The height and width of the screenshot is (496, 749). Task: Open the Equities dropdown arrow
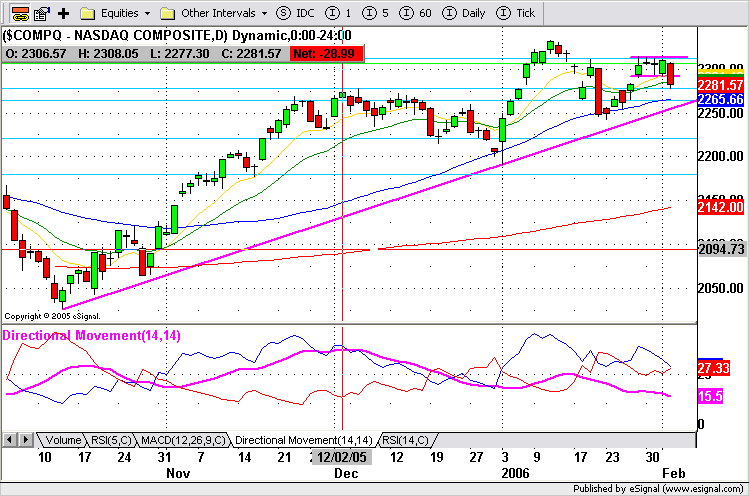pyautogui.click(x=148, y=13)
